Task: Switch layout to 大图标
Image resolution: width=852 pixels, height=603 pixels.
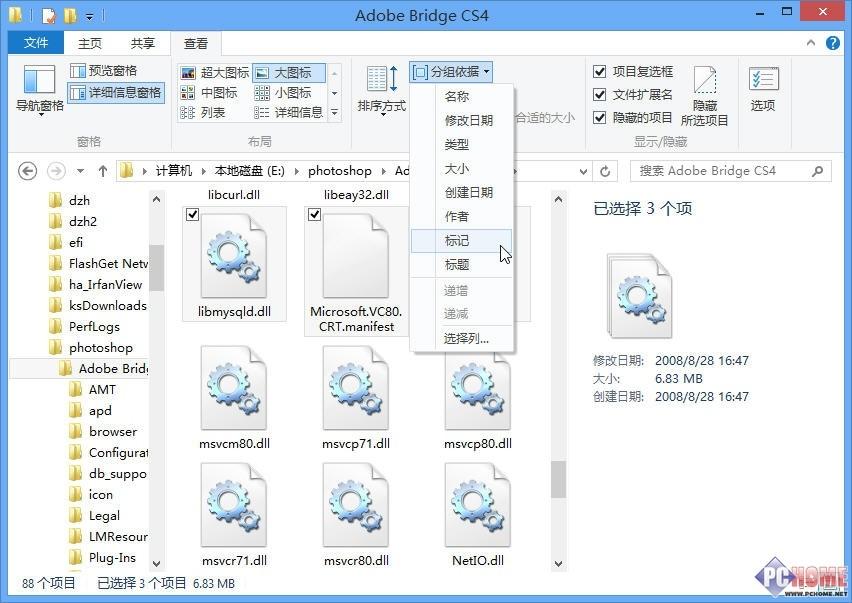Action: tap(289, 73)
